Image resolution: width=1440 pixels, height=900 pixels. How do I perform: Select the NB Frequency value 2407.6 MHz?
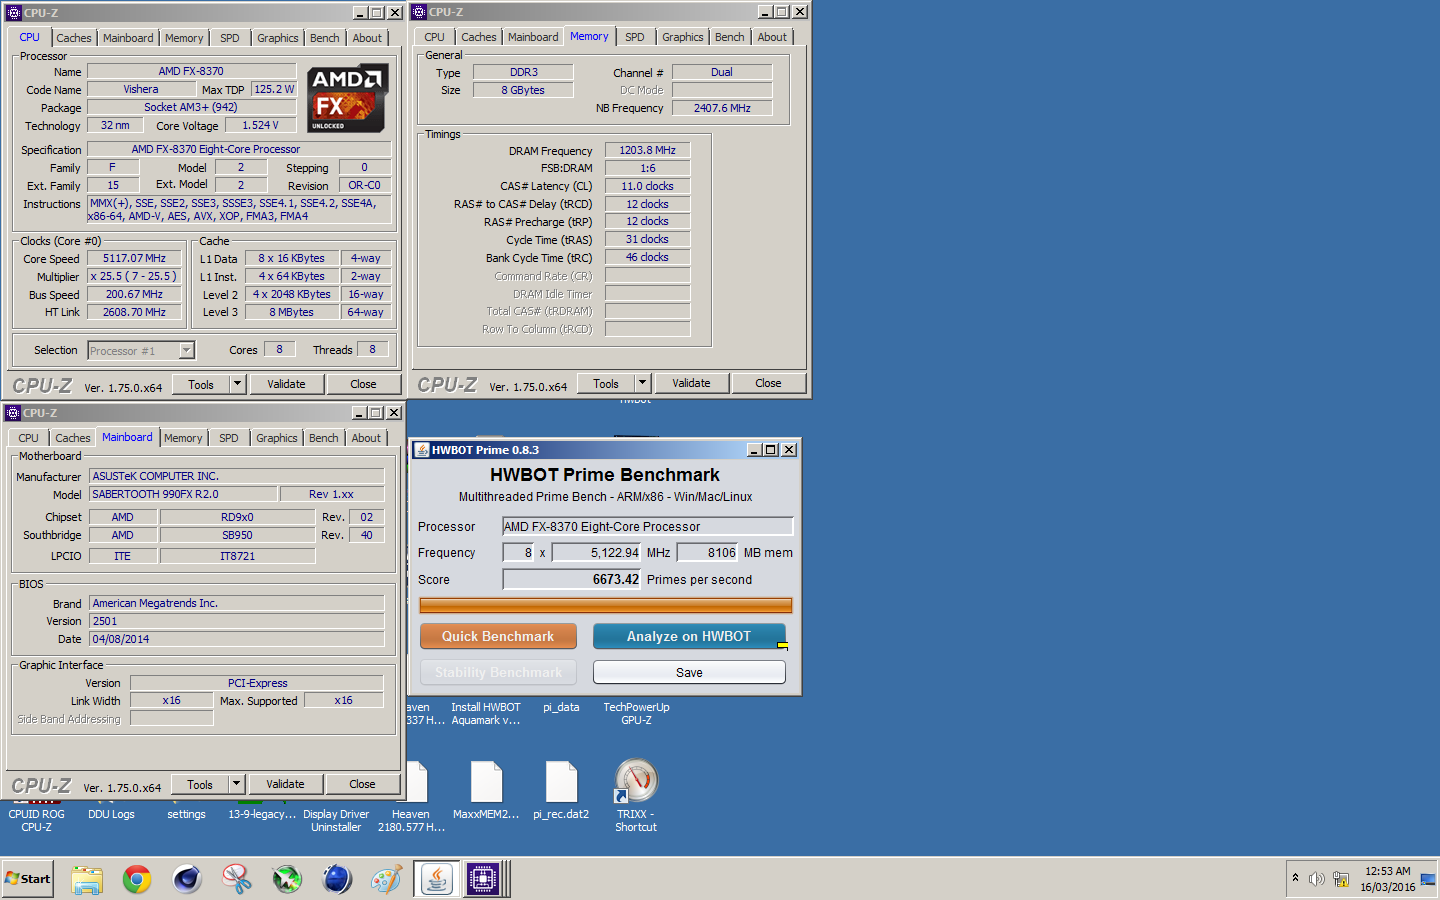point(722,108)
